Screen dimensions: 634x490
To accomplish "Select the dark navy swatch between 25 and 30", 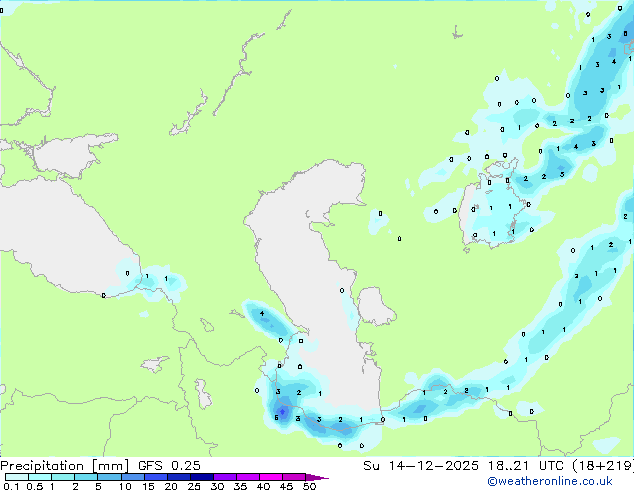I will coord(202,477).
